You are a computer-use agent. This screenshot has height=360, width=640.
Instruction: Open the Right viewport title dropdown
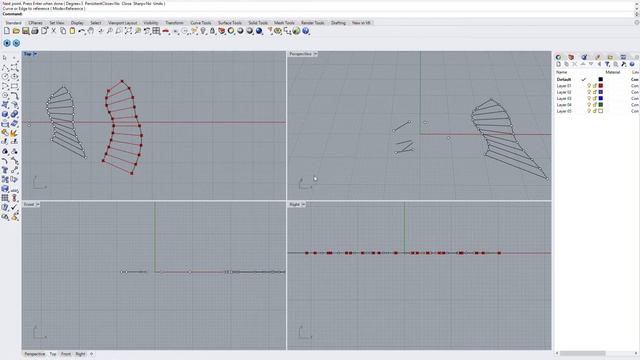(x=303, y=204)
